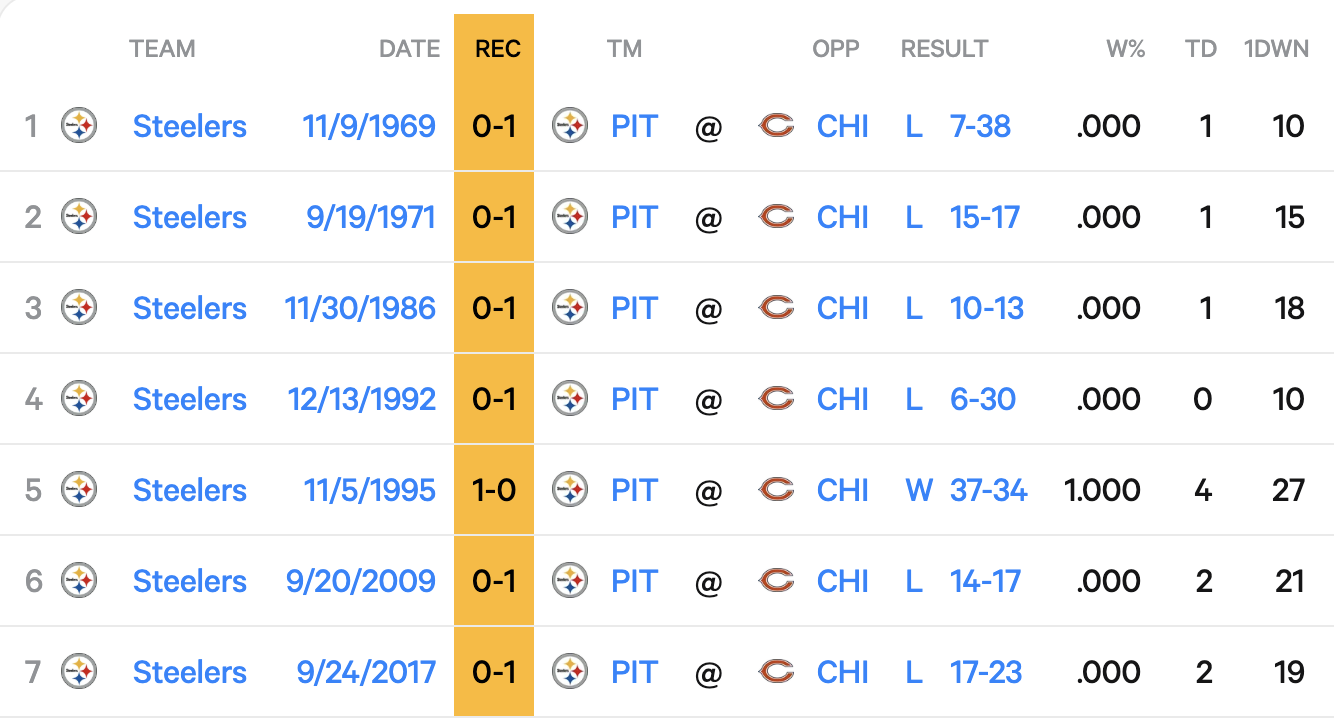Sort the table by DATE column

click(409, 49)
